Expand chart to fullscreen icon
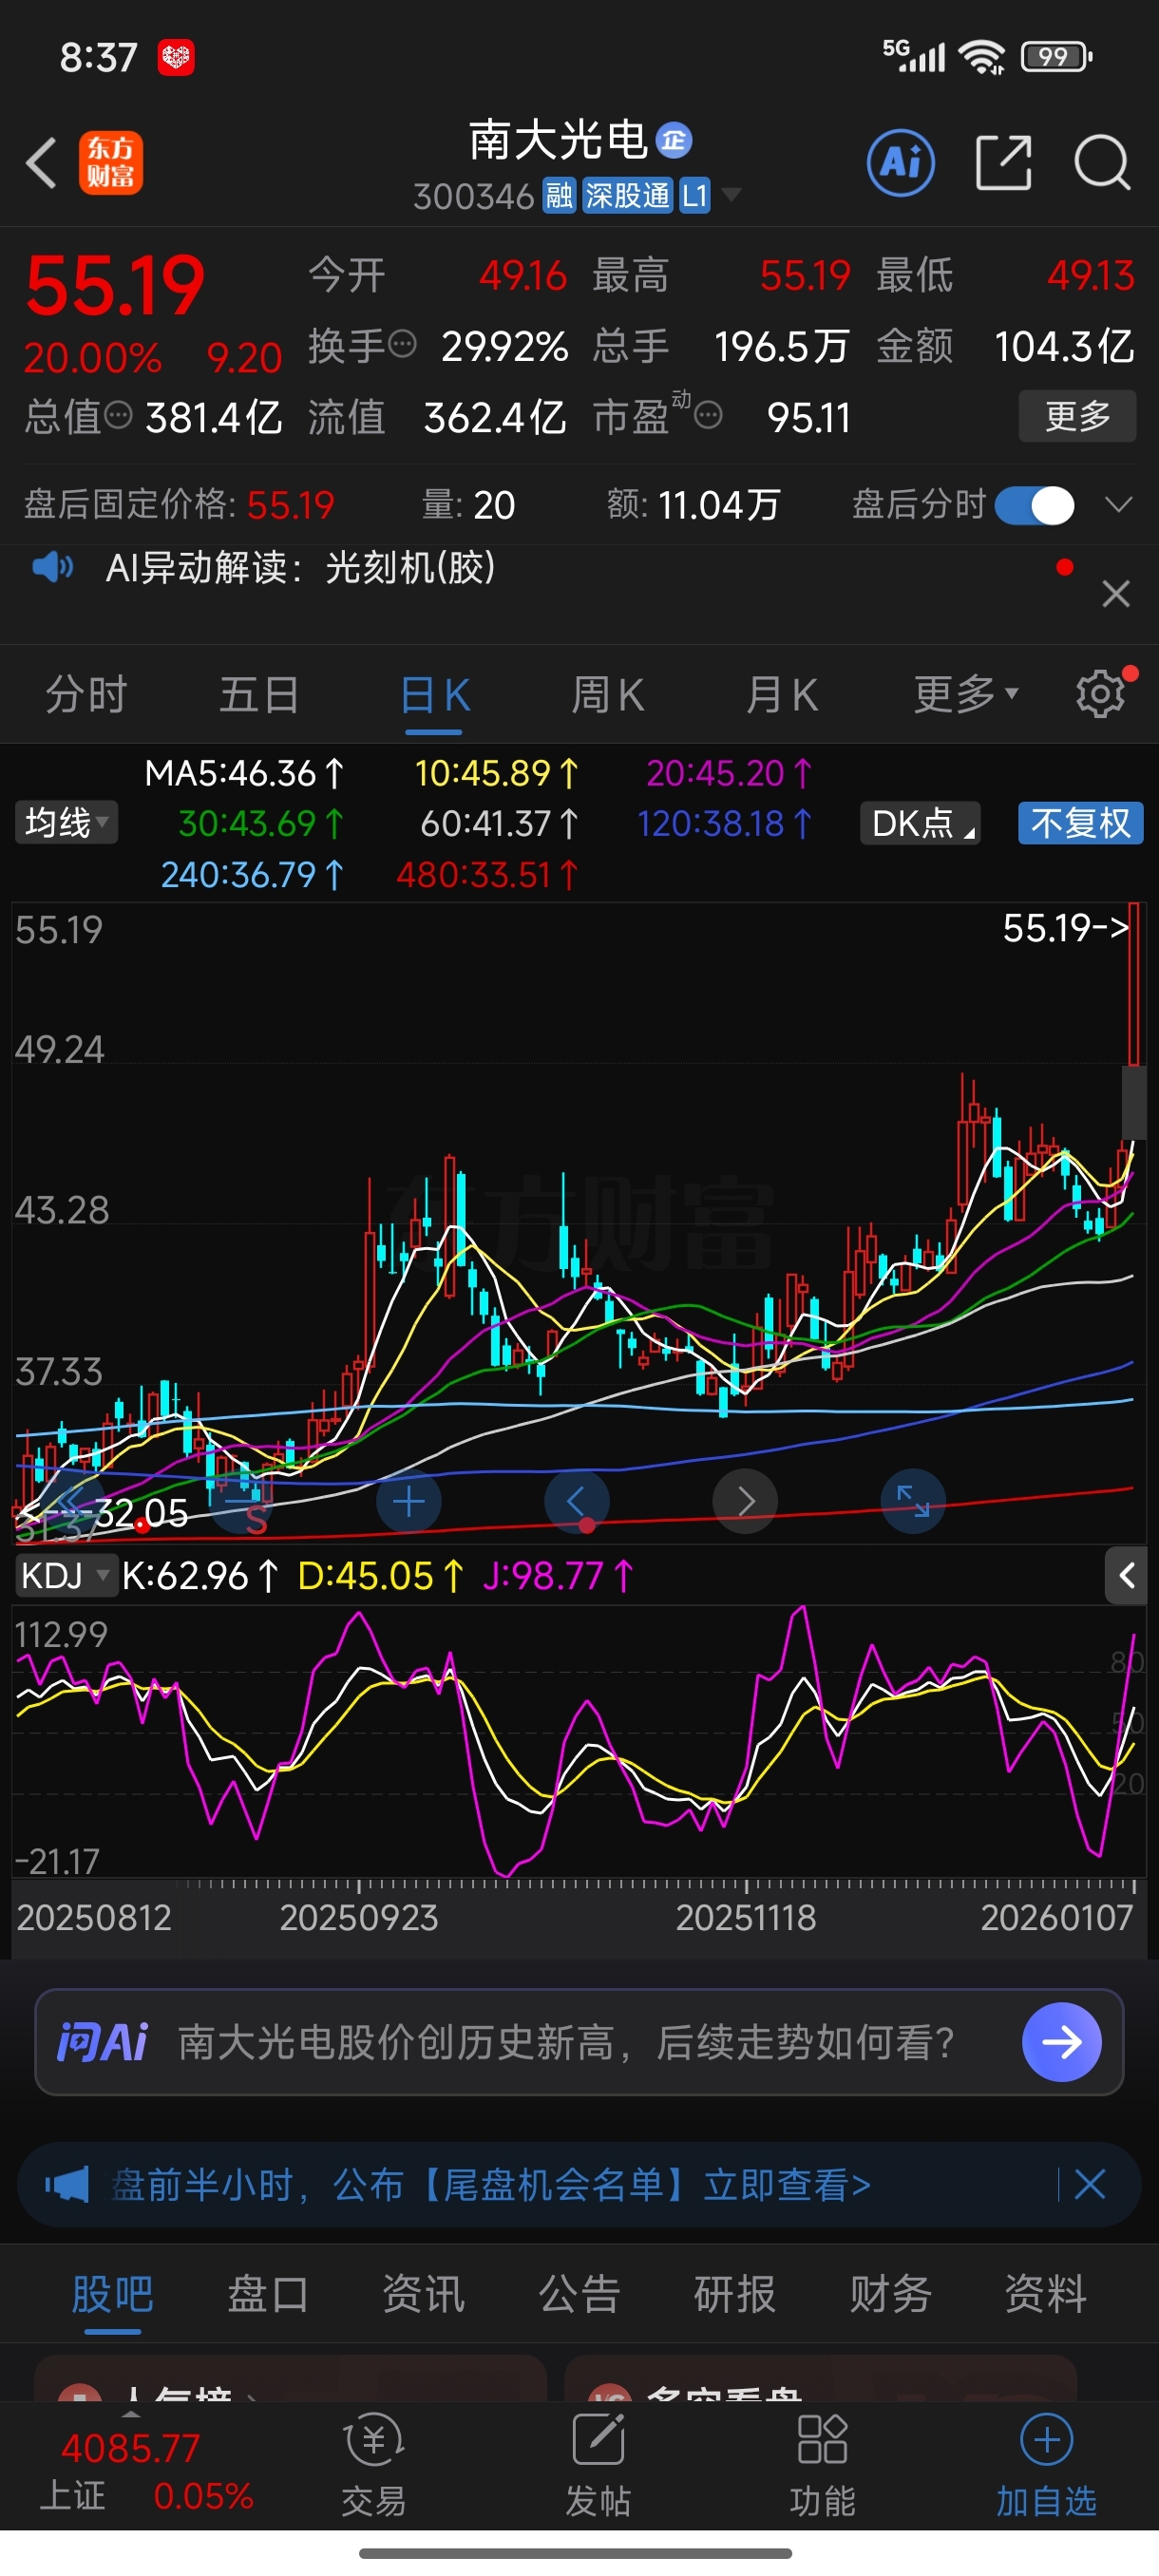The height and width of the screenshot is (2576, 1159). (913, 1502)
